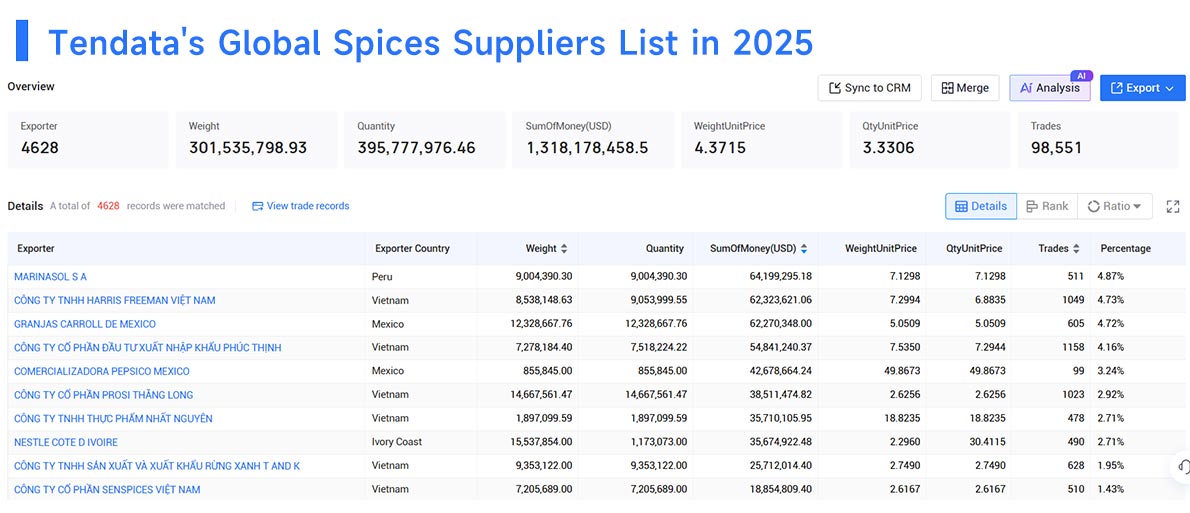Open GRANJAS CARROLL DE MEXICO exporter

pyautogui.click(x=85, y=324)
